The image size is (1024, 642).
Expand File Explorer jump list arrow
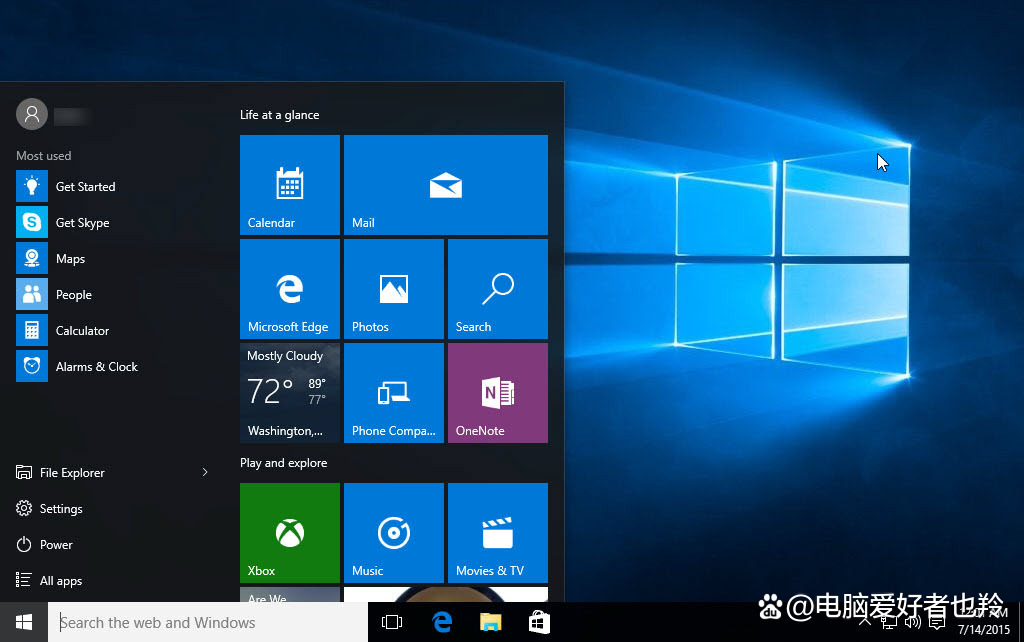(205, 472)
